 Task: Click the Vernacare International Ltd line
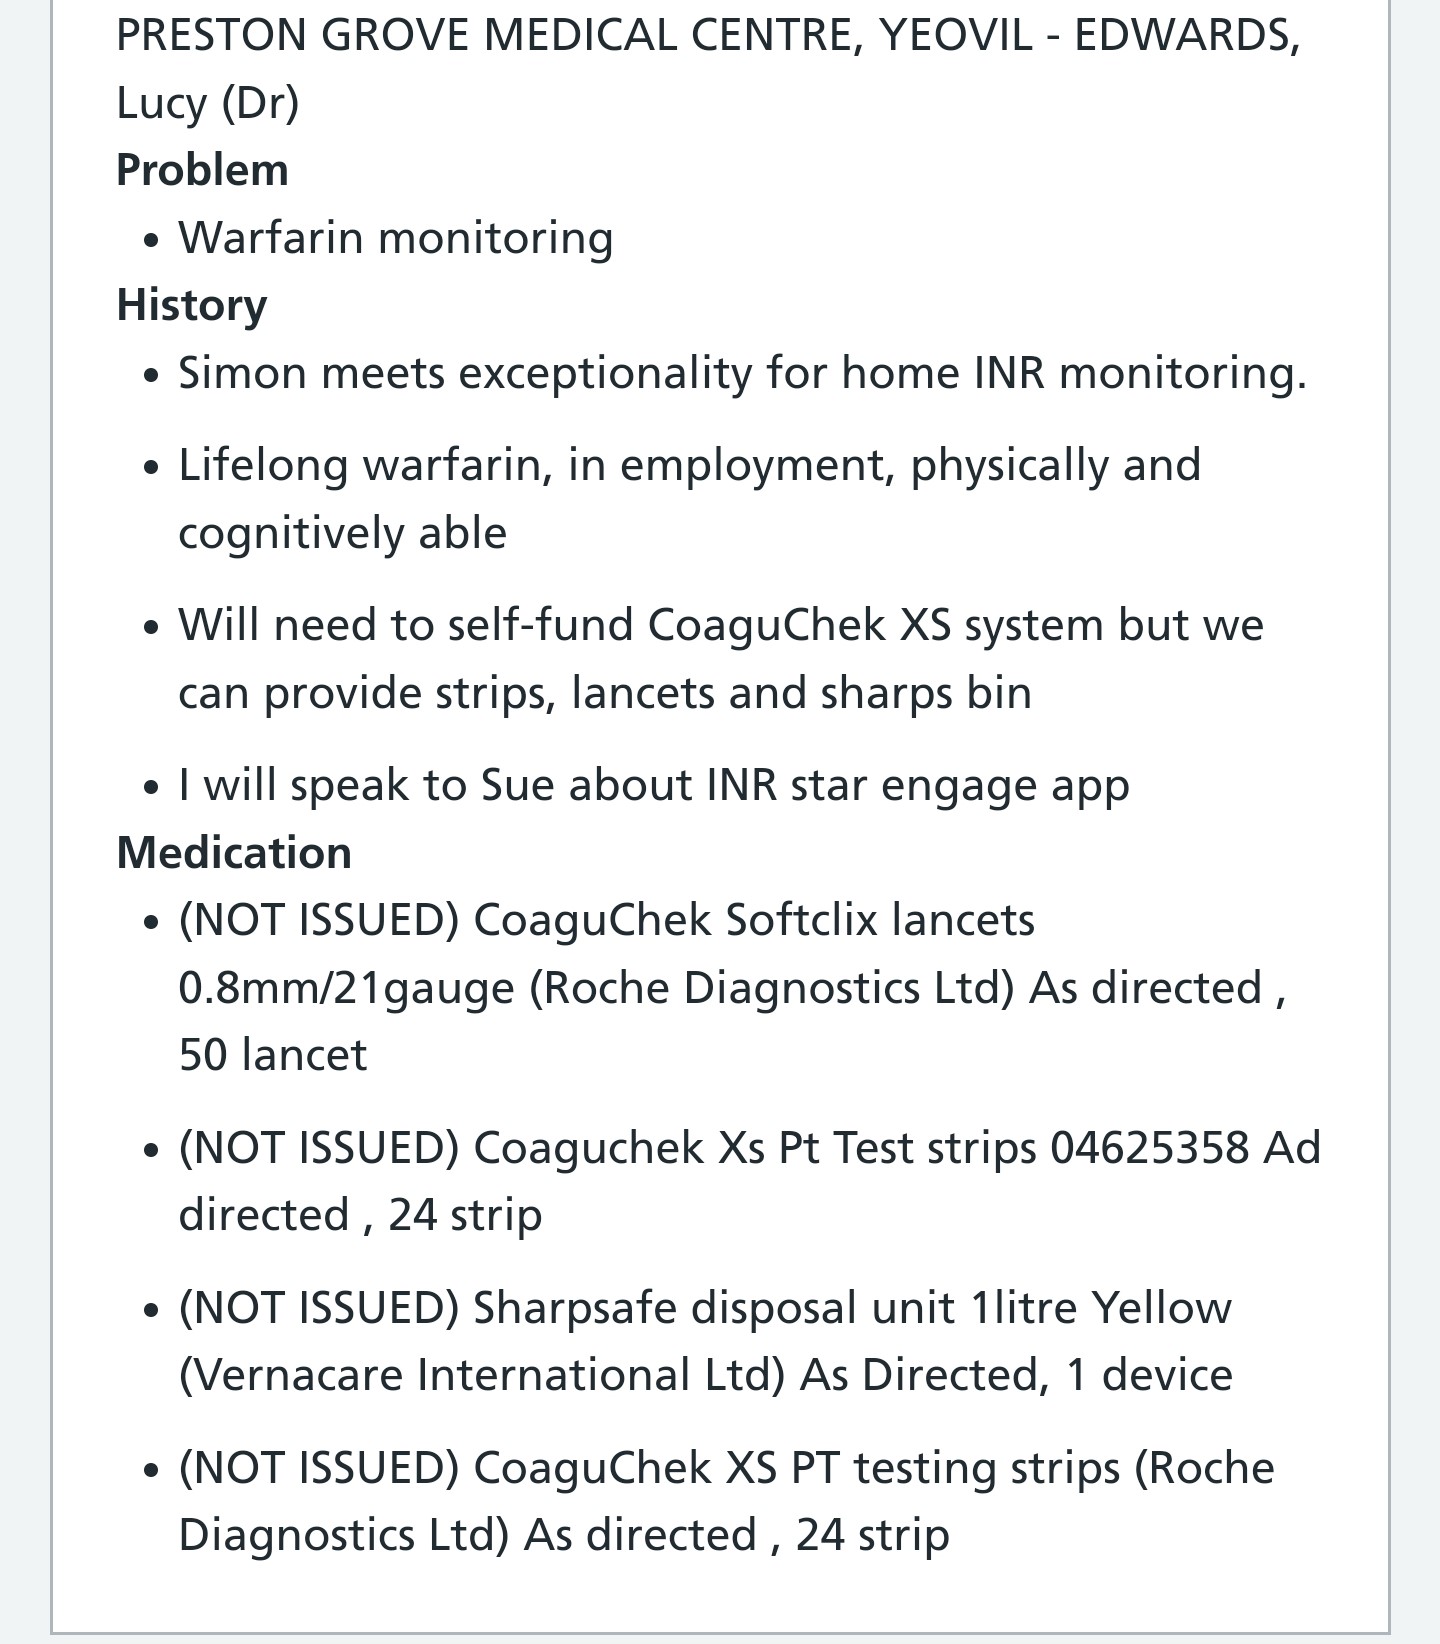(x=705, y=1375)
